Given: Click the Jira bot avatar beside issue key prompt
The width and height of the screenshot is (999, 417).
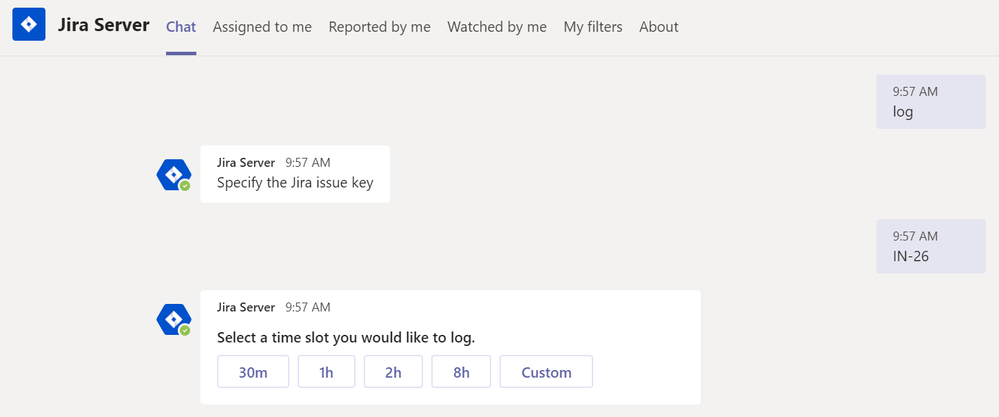Looking at the screenshot, I should (173, 174).
